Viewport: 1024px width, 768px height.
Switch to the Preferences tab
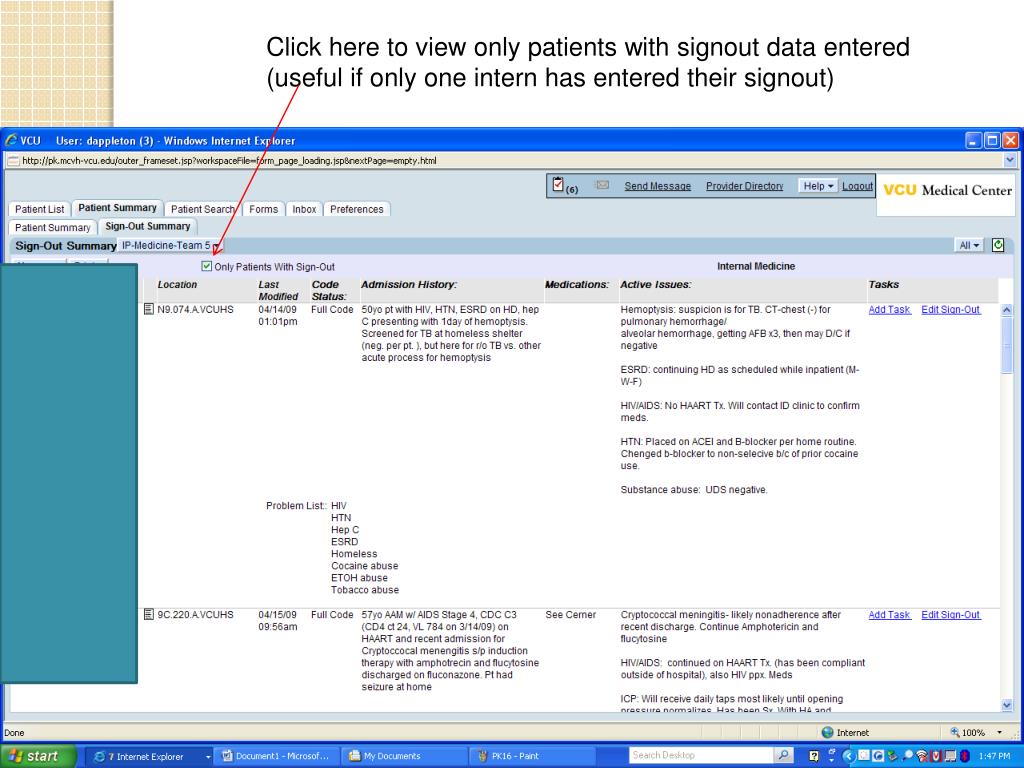[357, 209]
